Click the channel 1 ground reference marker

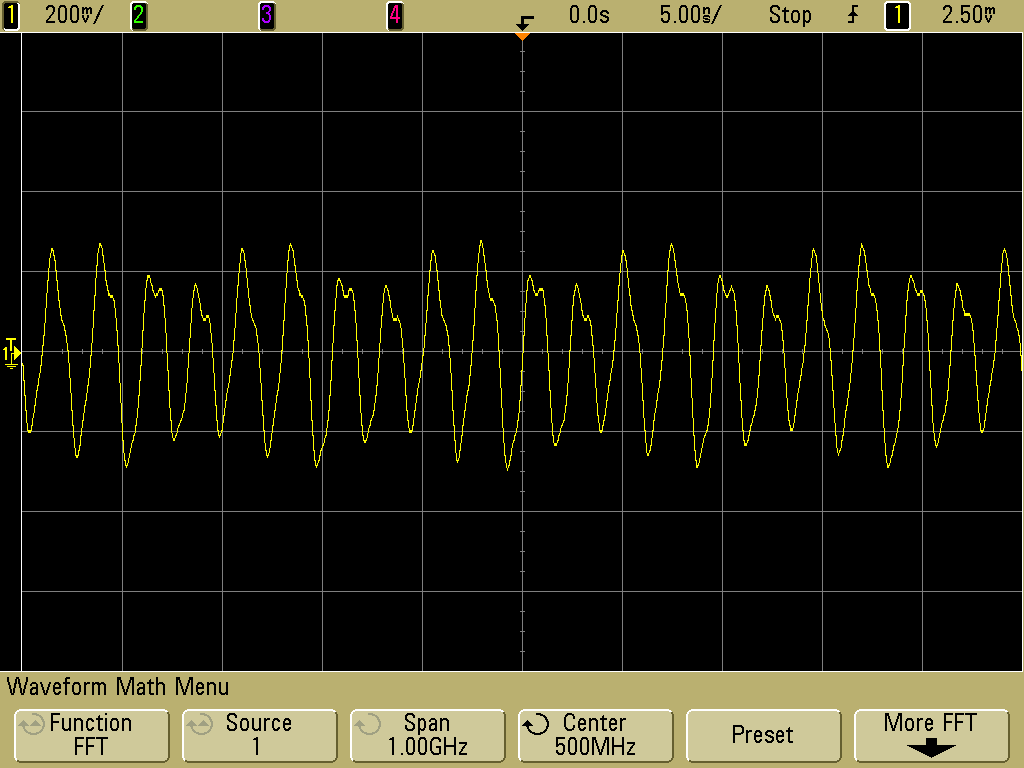coord(11,351)
